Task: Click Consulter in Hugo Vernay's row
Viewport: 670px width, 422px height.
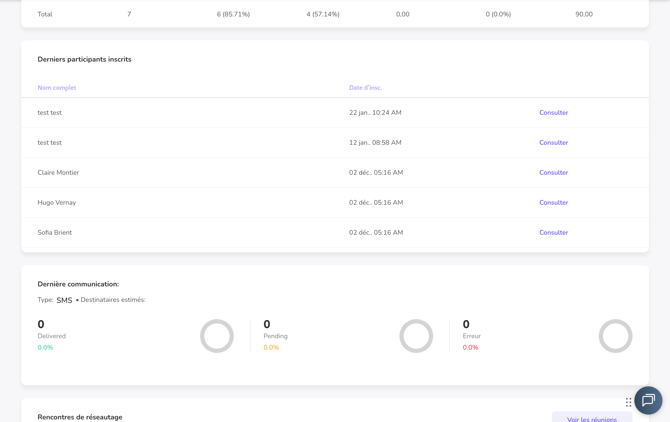Action: [x=553, y=203]
